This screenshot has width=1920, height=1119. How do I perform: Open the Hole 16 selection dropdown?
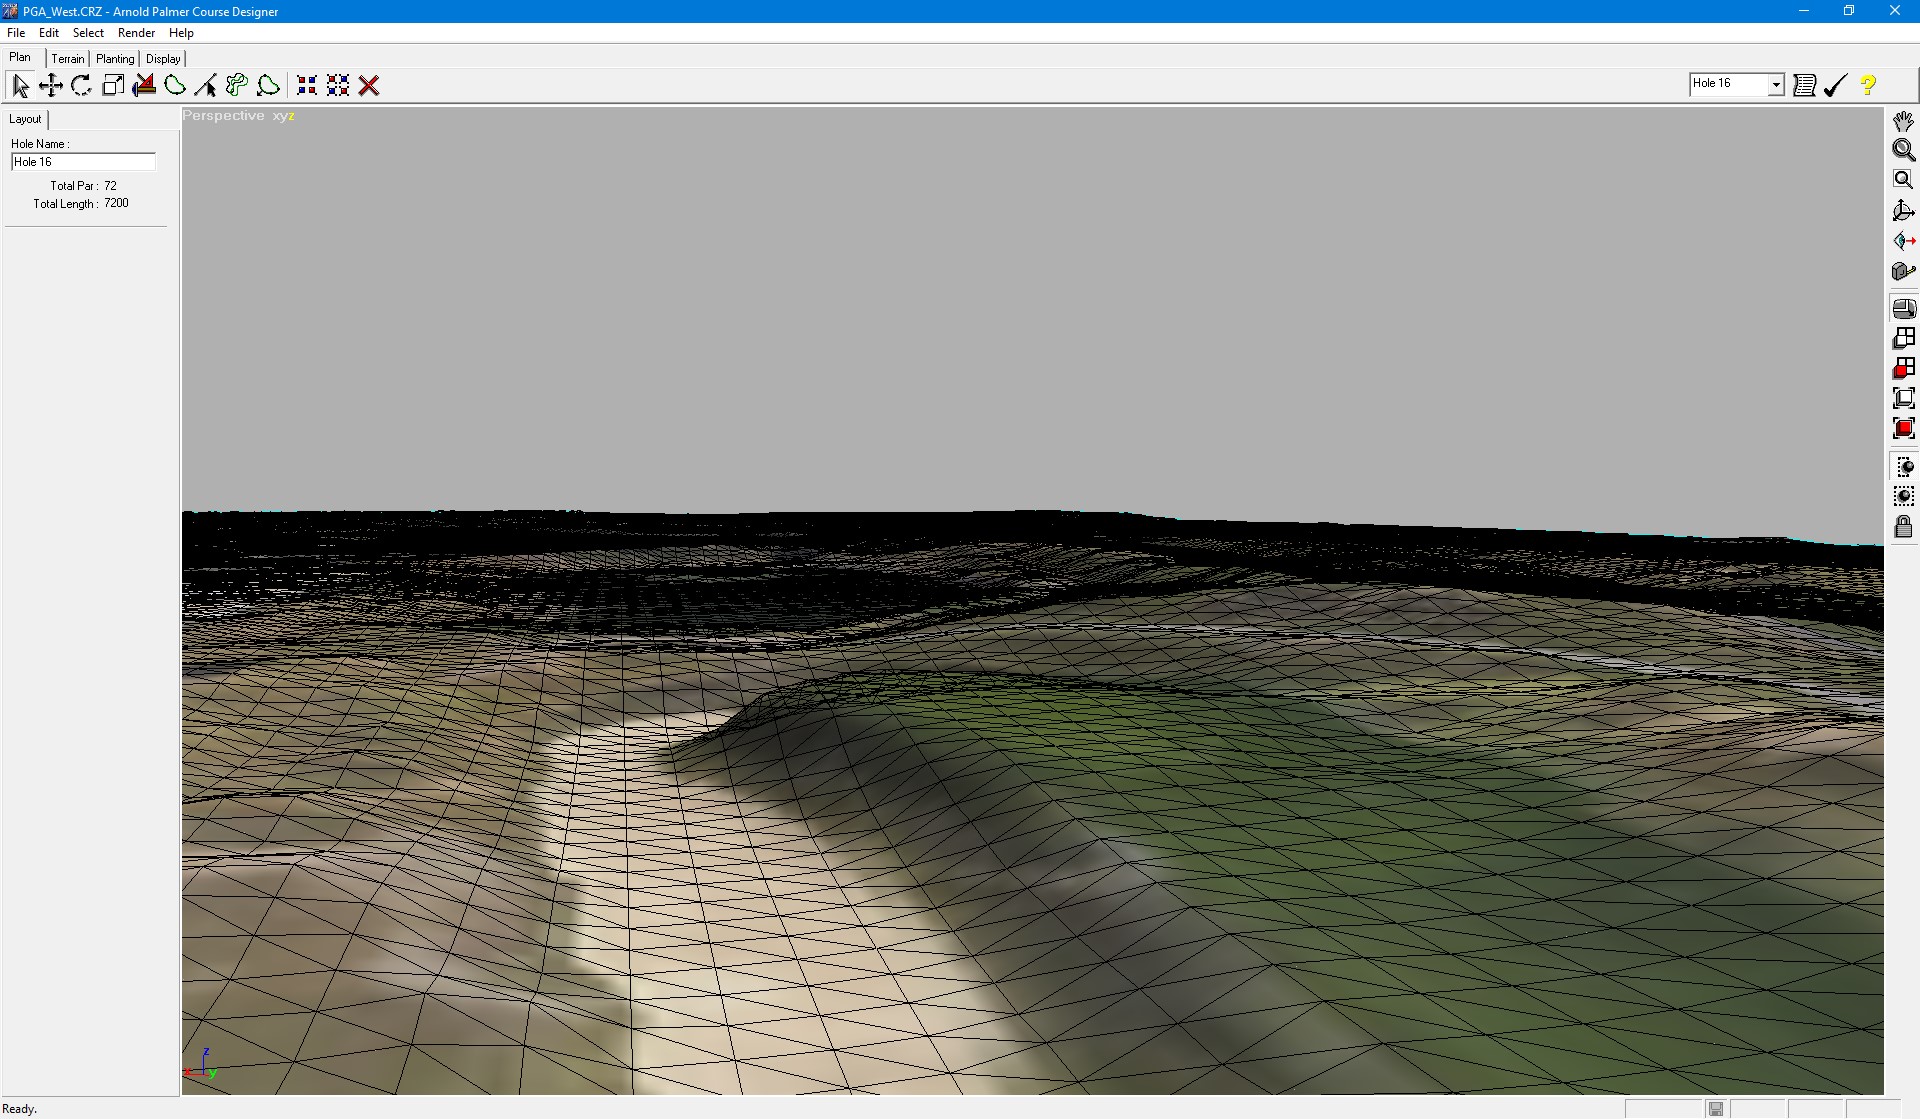click(1730, 84)
